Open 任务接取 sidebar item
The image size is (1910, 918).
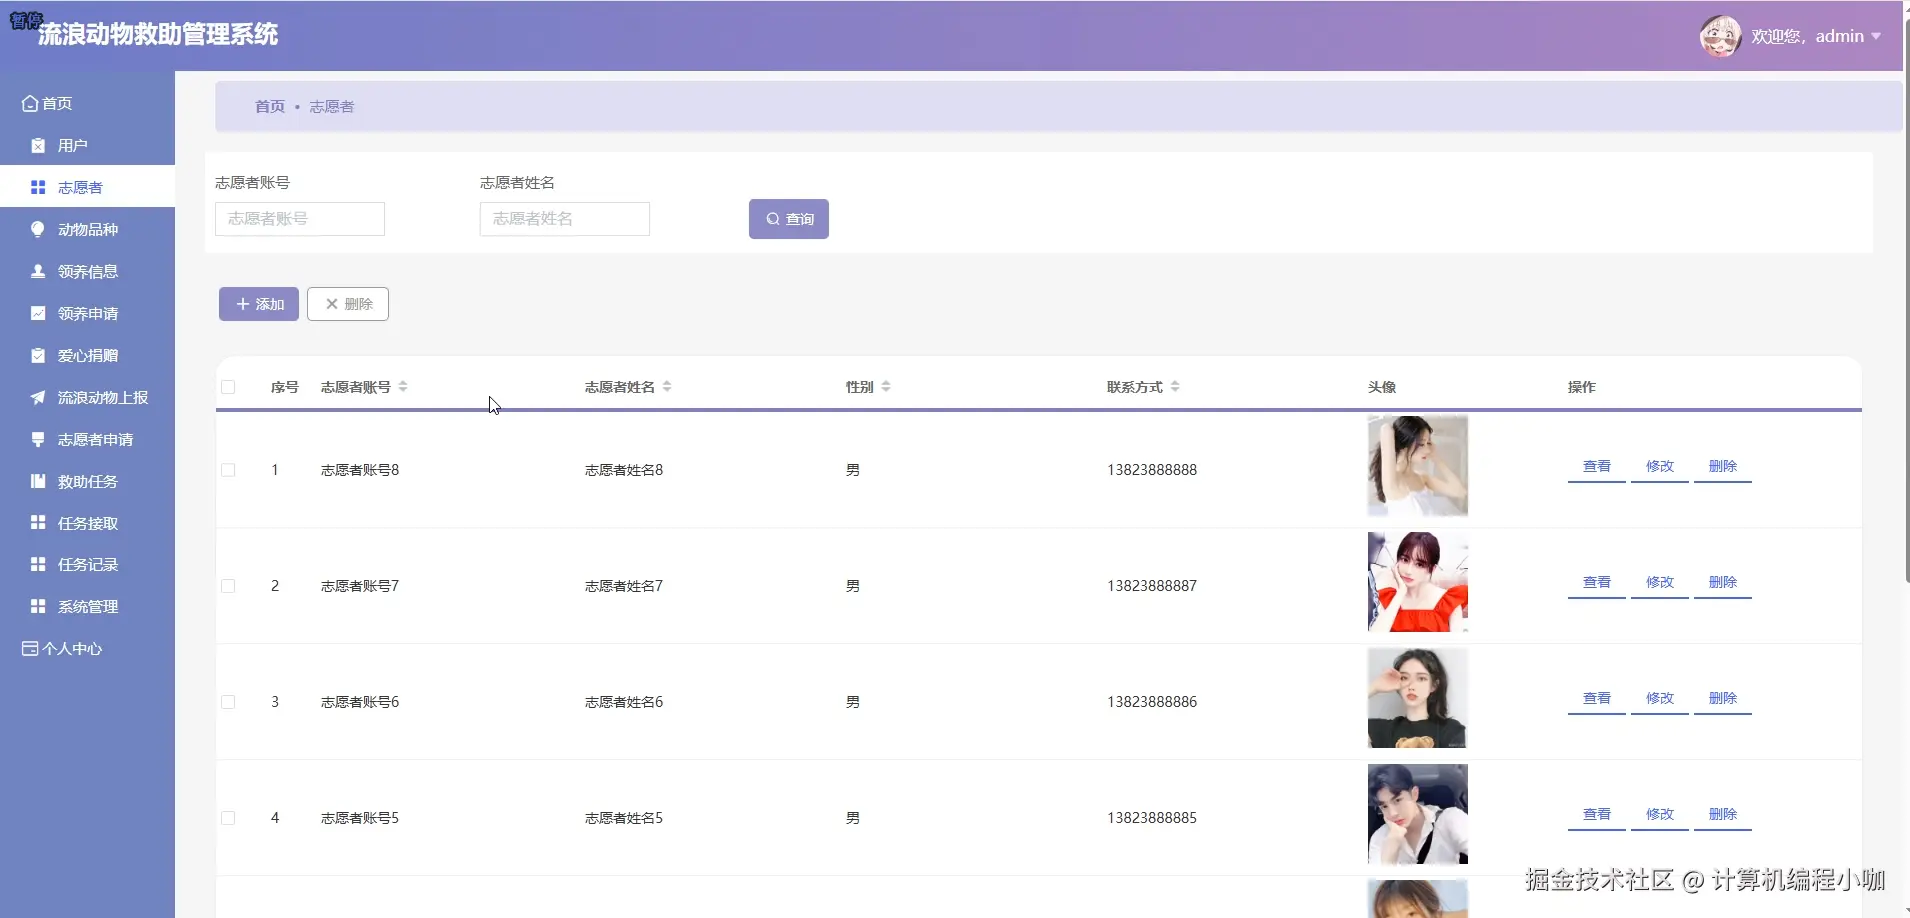pyautogui.click(x=87, y=523)
